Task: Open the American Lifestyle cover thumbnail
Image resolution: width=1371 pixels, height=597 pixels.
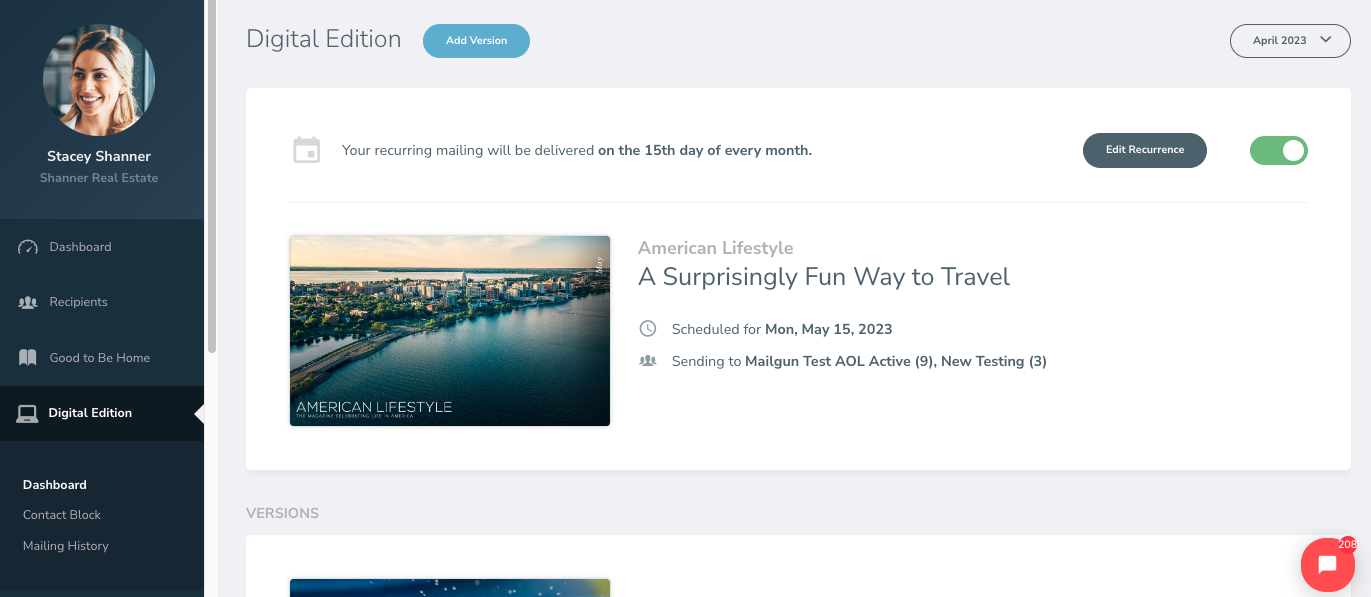Action: coord(450,331)
